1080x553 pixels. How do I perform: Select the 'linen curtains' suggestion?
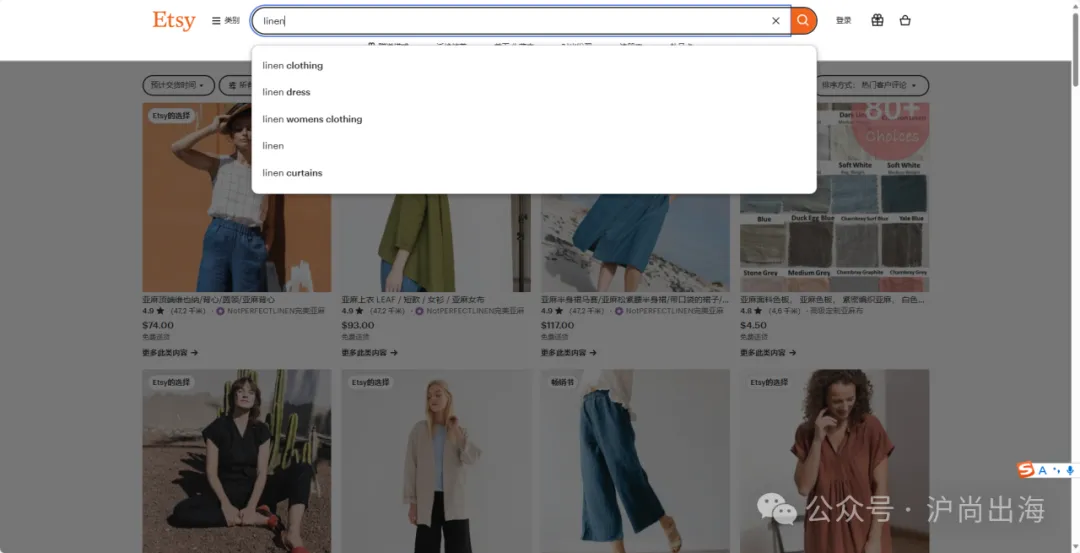[534, 173]
